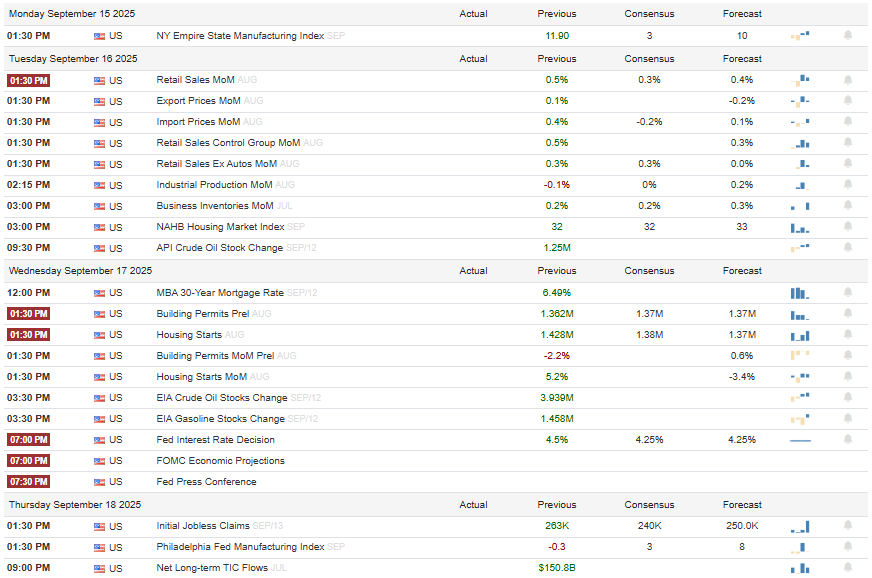Toggle alert bell for Retail Sales MoM
Image resolution: width=872 pixels, height=578 pixels.
point(848,80)
